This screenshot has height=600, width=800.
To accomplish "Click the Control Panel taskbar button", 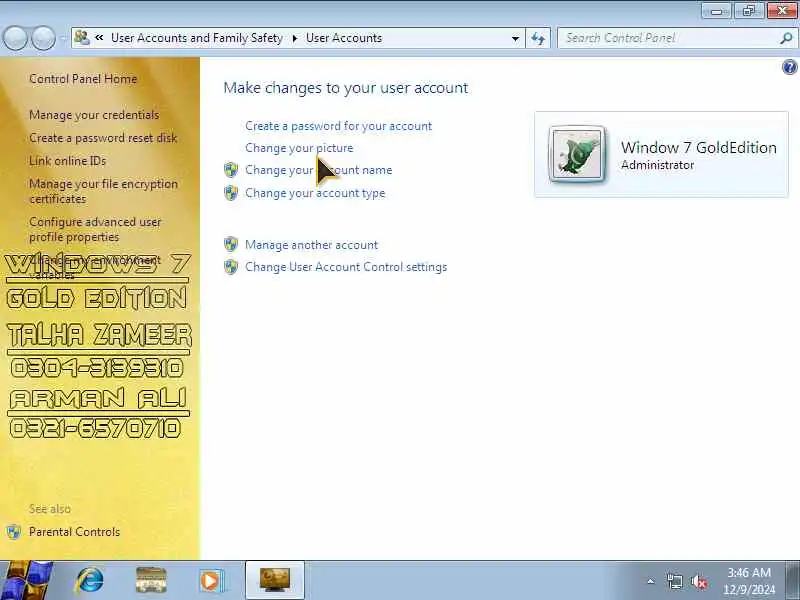I will 274,580.
